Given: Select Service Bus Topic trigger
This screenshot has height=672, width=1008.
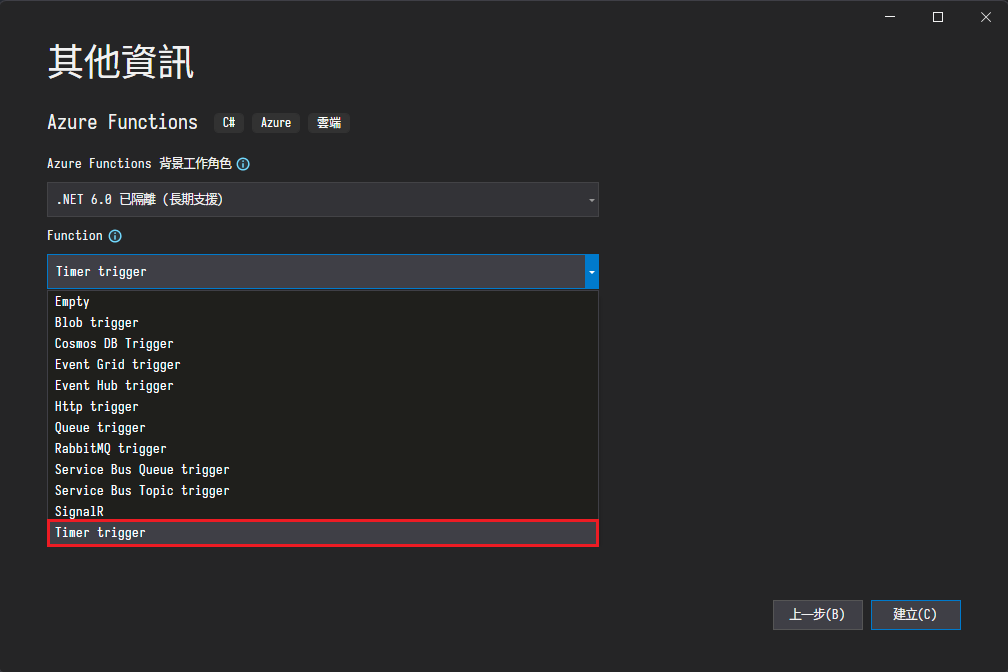Looking at the screenshot, I should [323, 491].
